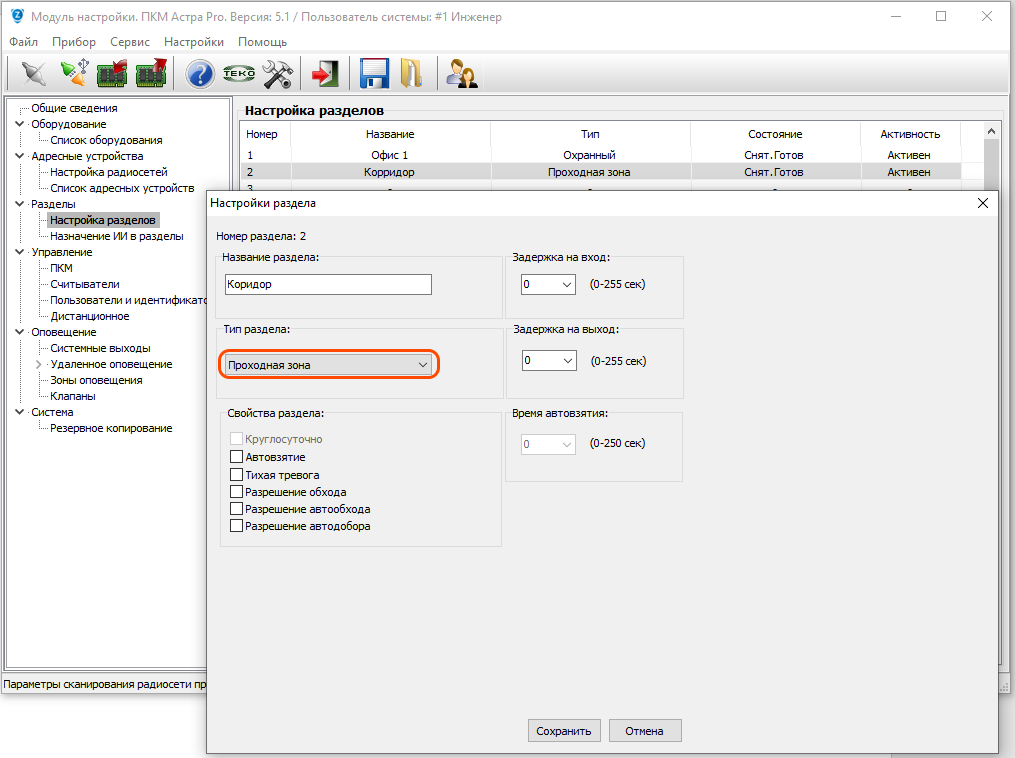
Task: Select Считыватели in the tree
Action: pos(85,284)
